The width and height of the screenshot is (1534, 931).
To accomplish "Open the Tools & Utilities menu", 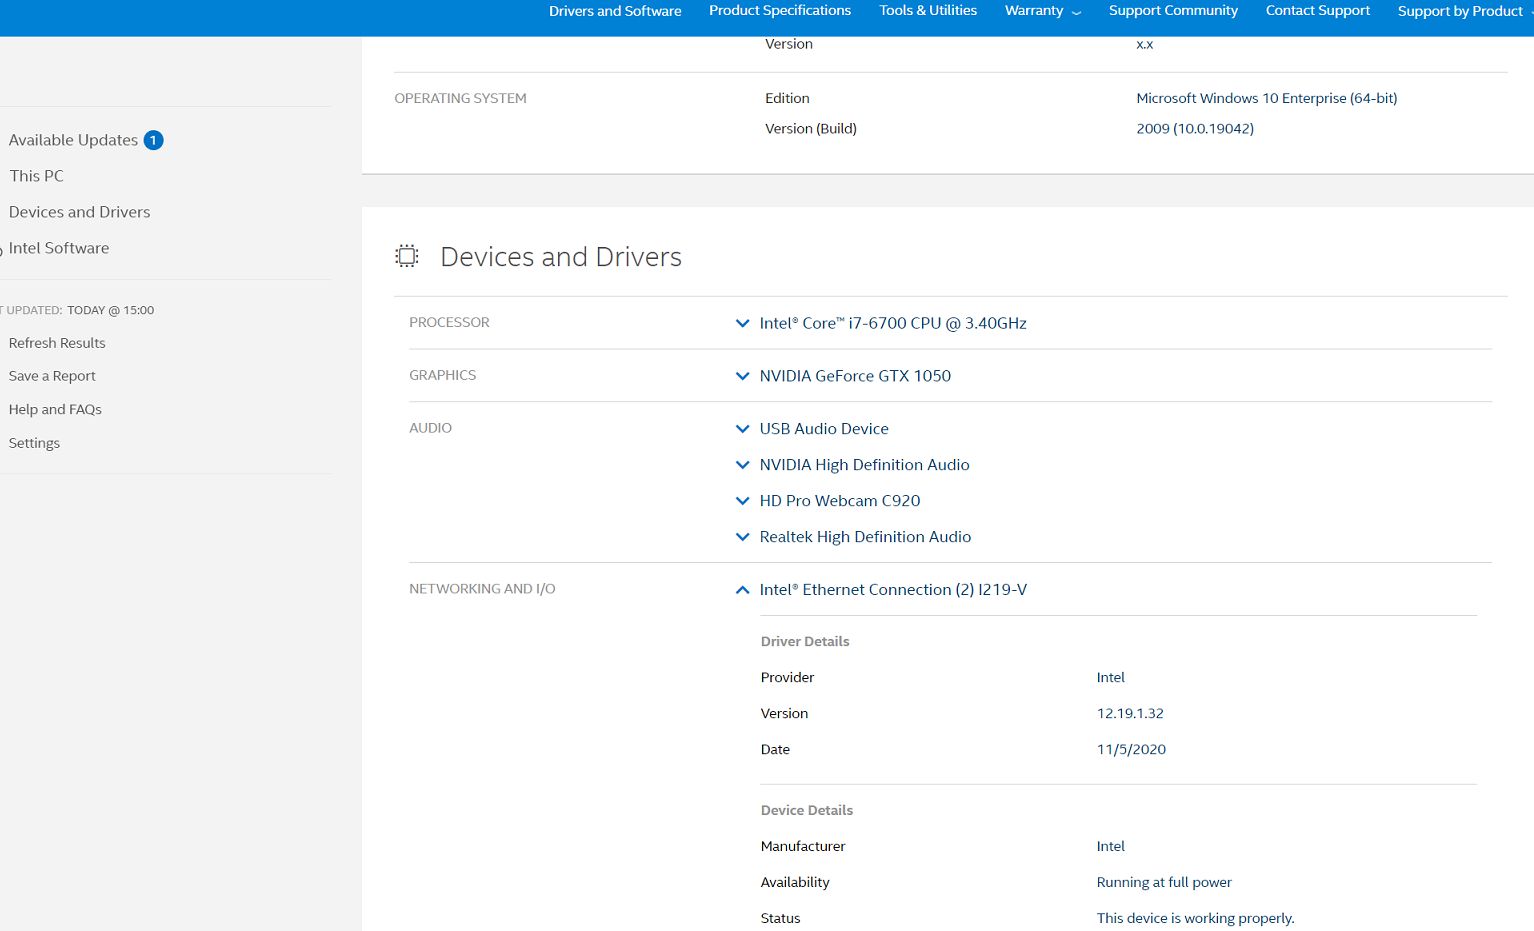I will 927,11.
